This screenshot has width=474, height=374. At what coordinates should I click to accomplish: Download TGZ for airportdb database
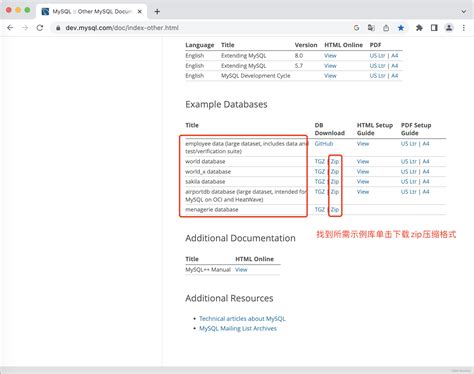[319, 192]
